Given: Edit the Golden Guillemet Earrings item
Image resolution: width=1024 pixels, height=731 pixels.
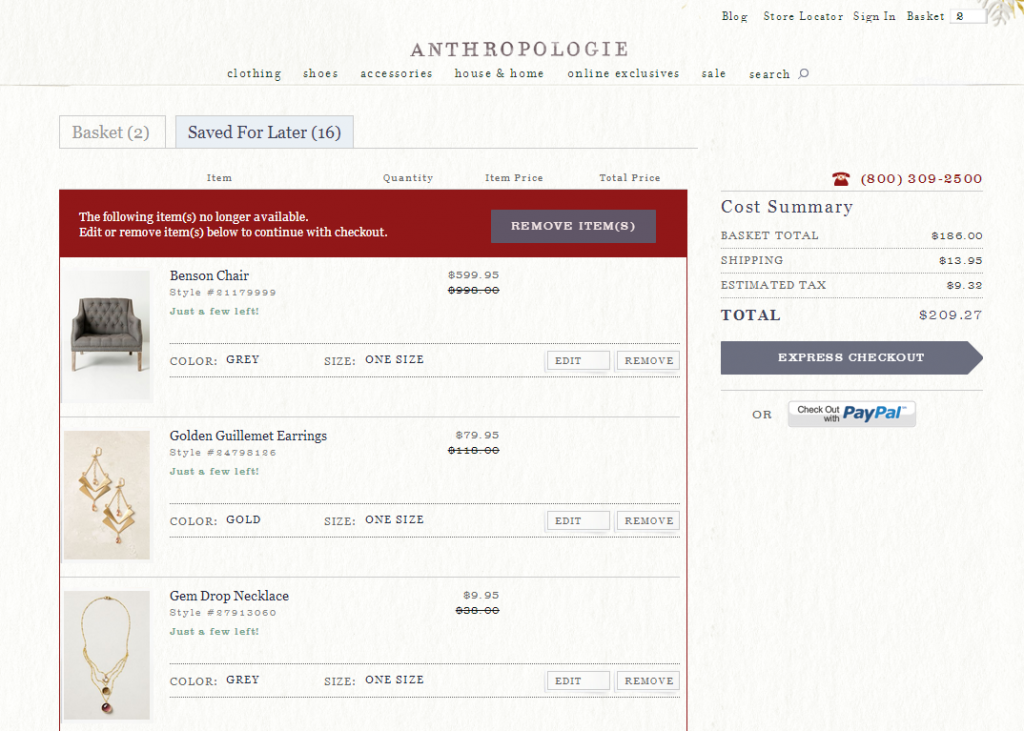Looking at the screenshot, I should tap(578, 521).
